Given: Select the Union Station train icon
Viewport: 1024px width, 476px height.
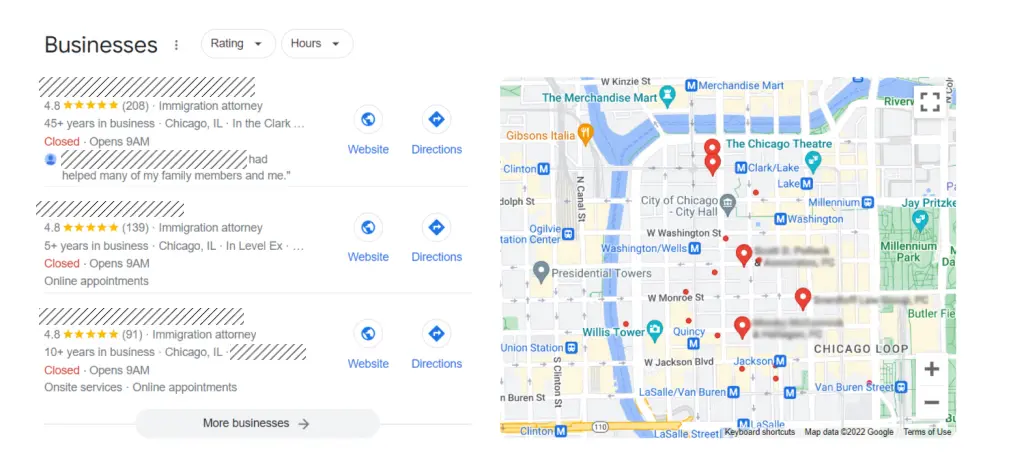Looking at the screenshot, I should tap(572, 347).
